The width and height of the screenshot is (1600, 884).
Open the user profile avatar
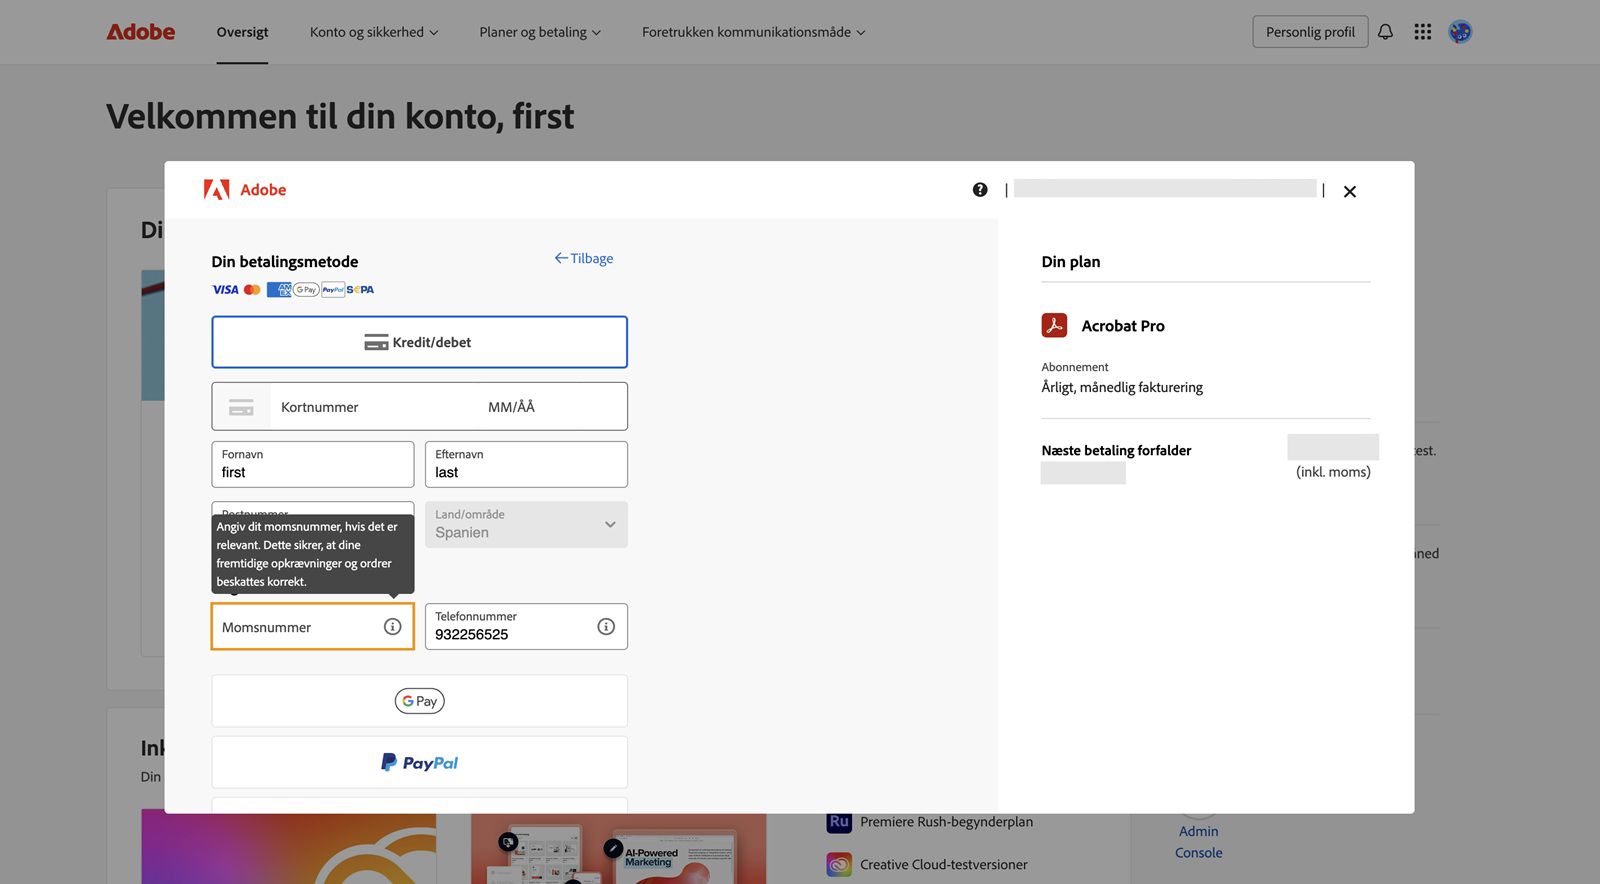tap(1460, 32)
